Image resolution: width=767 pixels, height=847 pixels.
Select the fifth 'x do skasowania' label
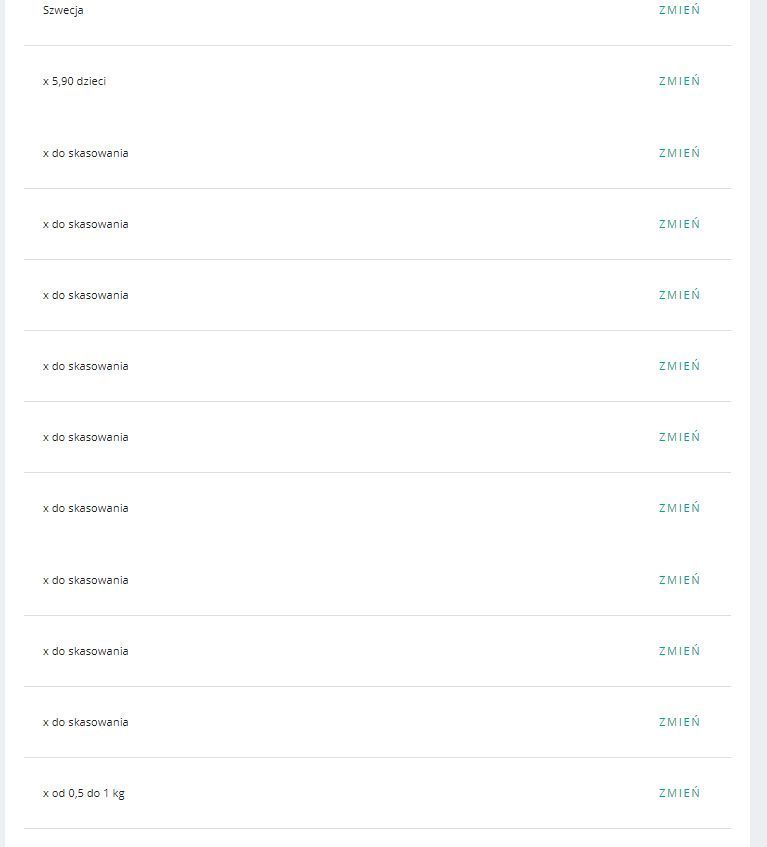tap(85, 437)
